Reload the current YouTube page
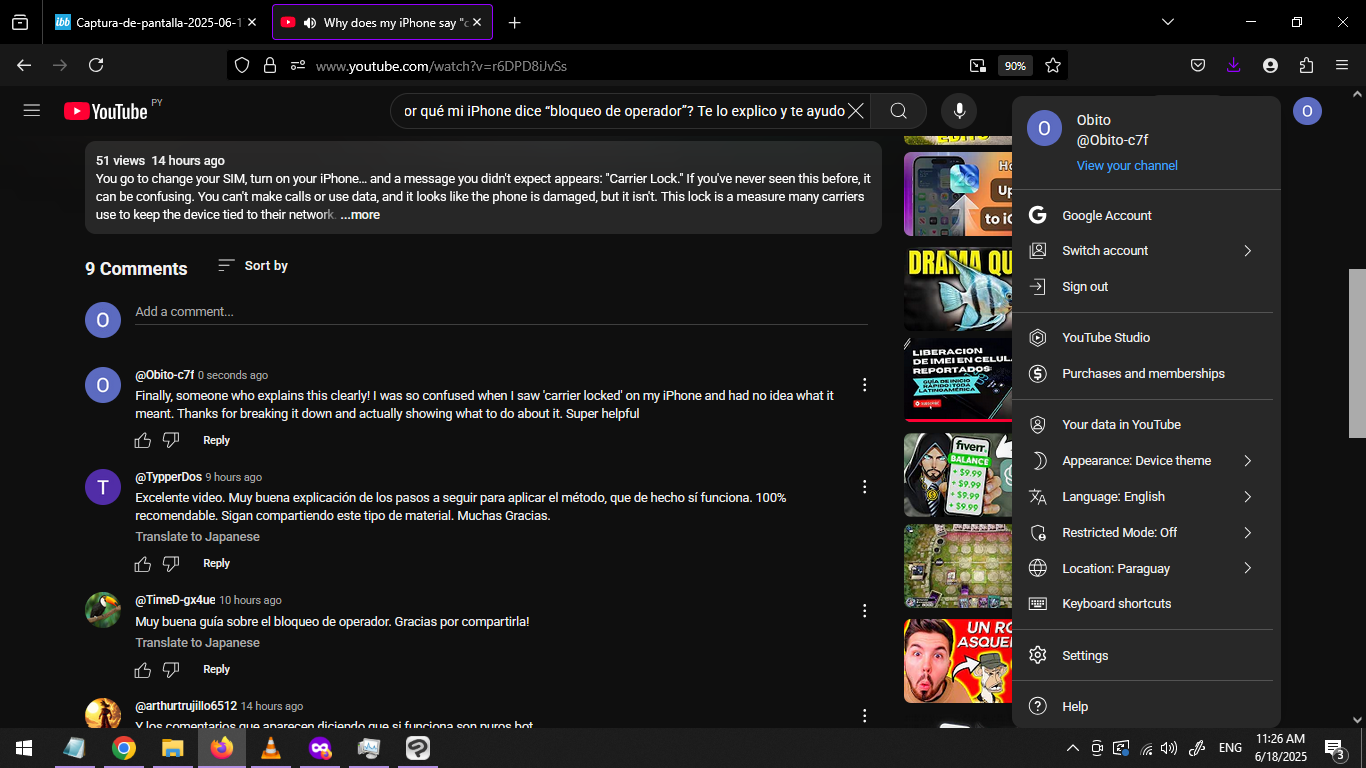The width and height of the screenshot is (1366, 768). (x=96, y=65)
